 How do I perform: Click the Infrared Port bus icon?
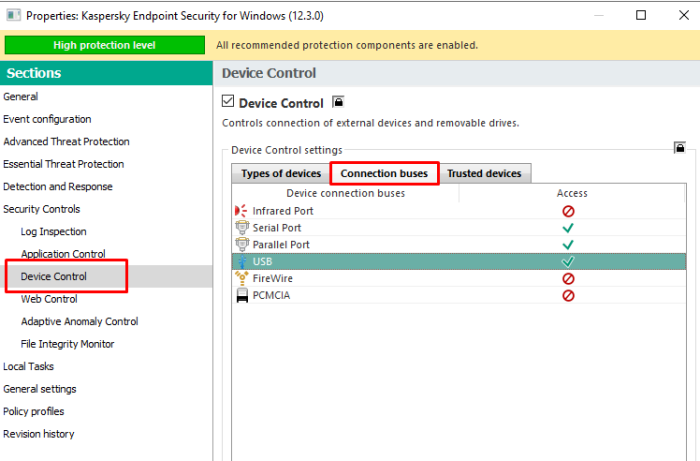(241, 211)
